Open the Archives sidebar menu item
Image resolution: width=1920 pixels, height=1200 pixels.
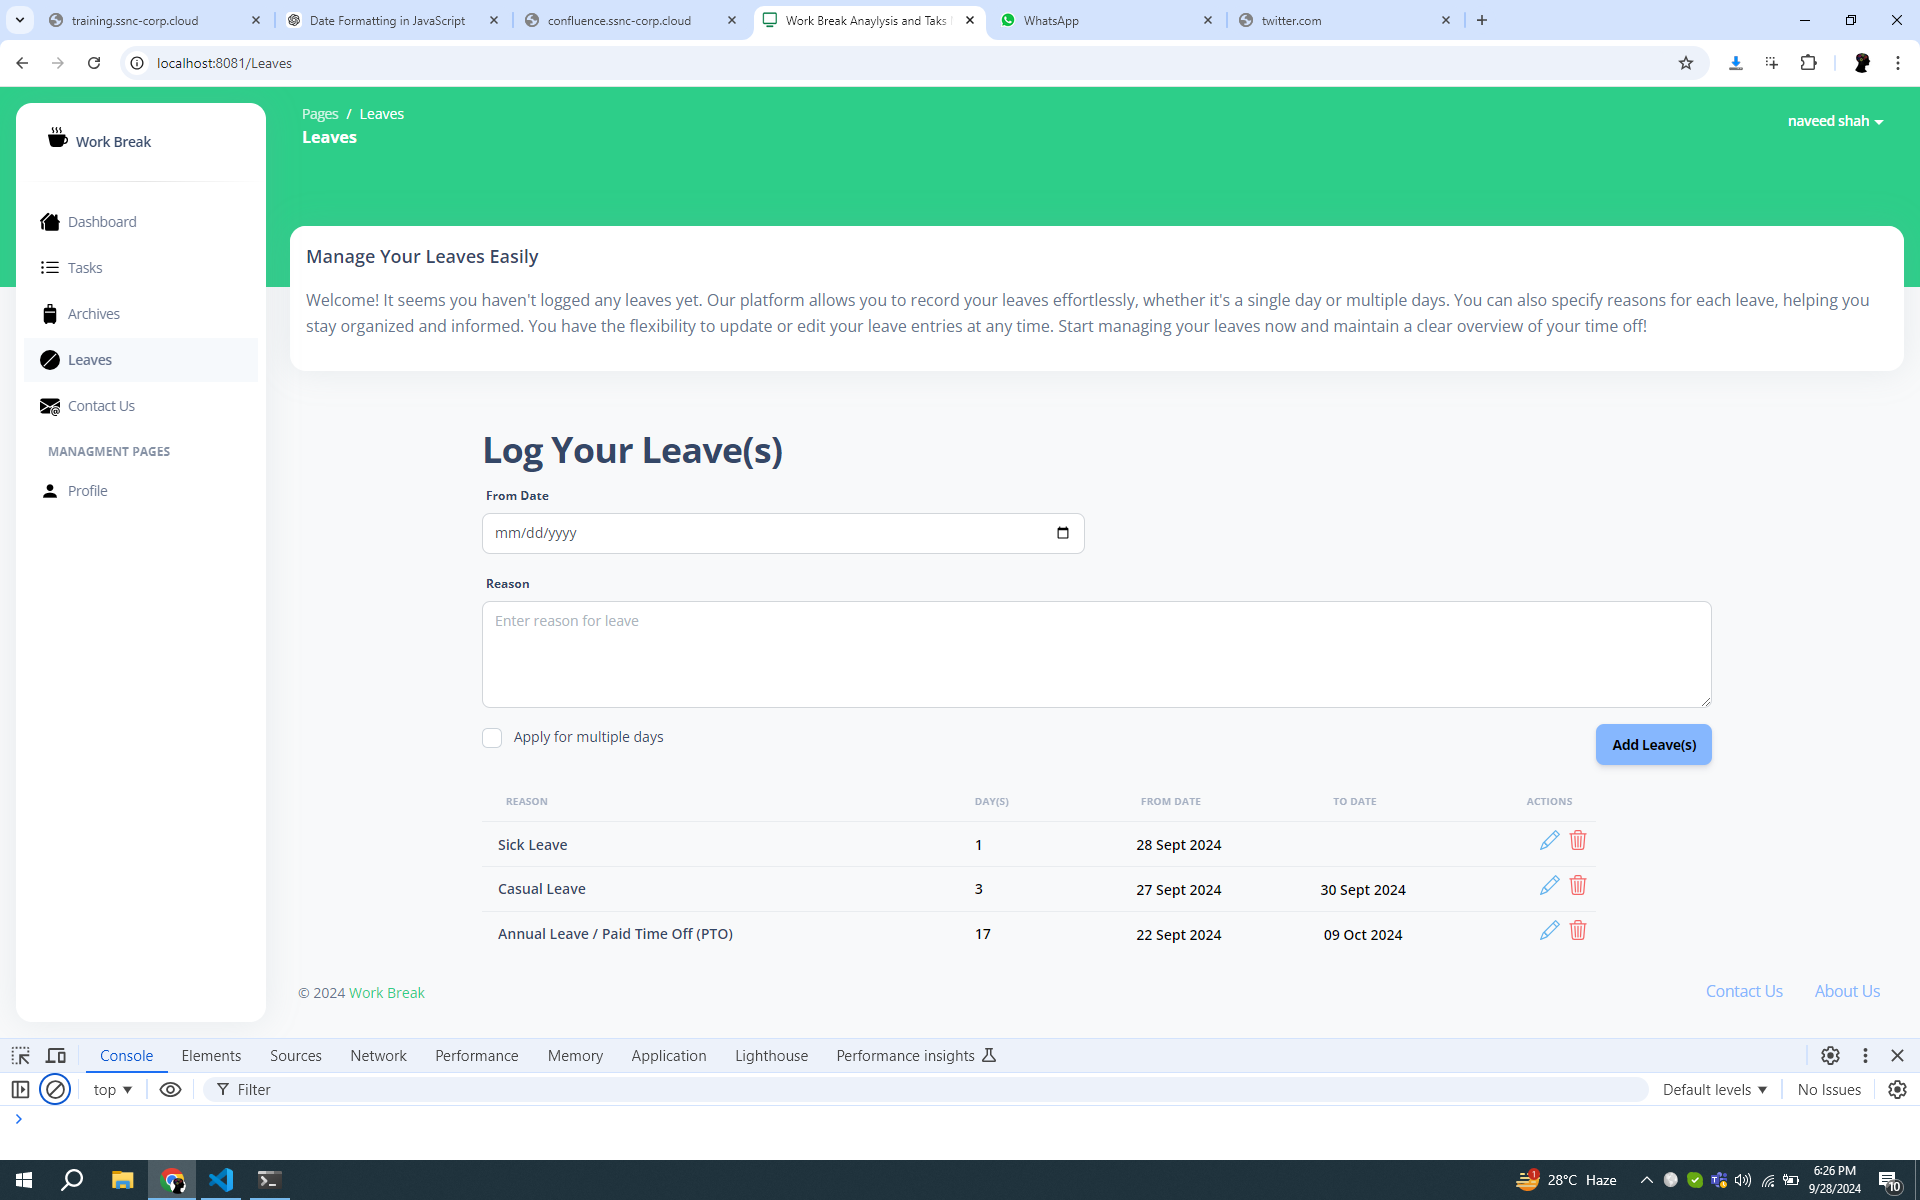click(x=141, y=314)
